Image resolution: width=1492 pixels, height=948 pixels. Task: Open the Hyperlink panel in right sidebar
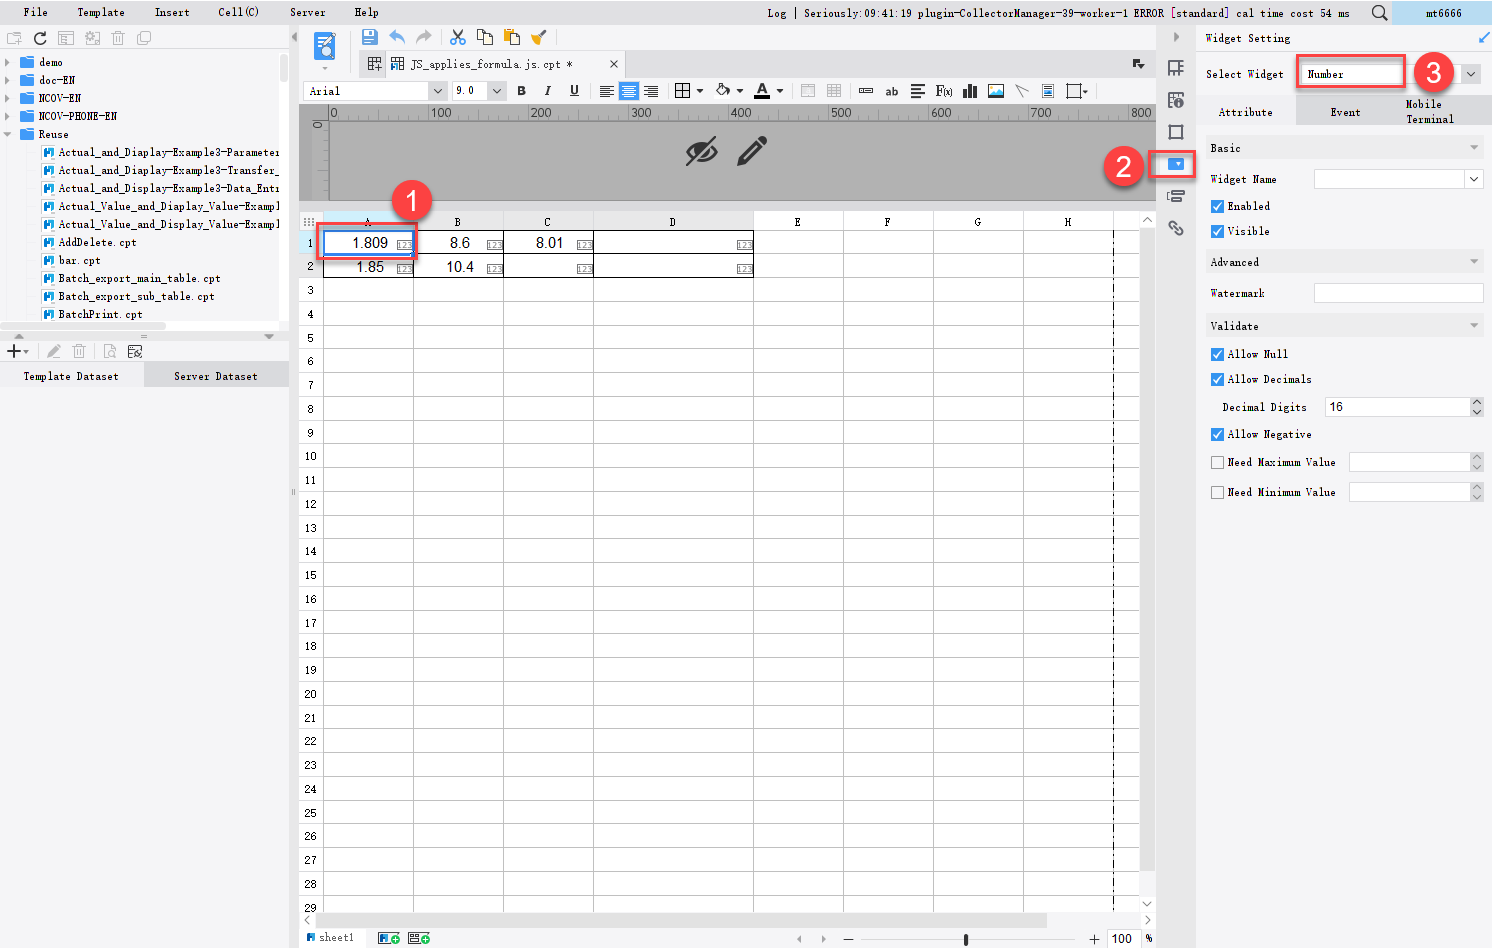click(1176, 228)
